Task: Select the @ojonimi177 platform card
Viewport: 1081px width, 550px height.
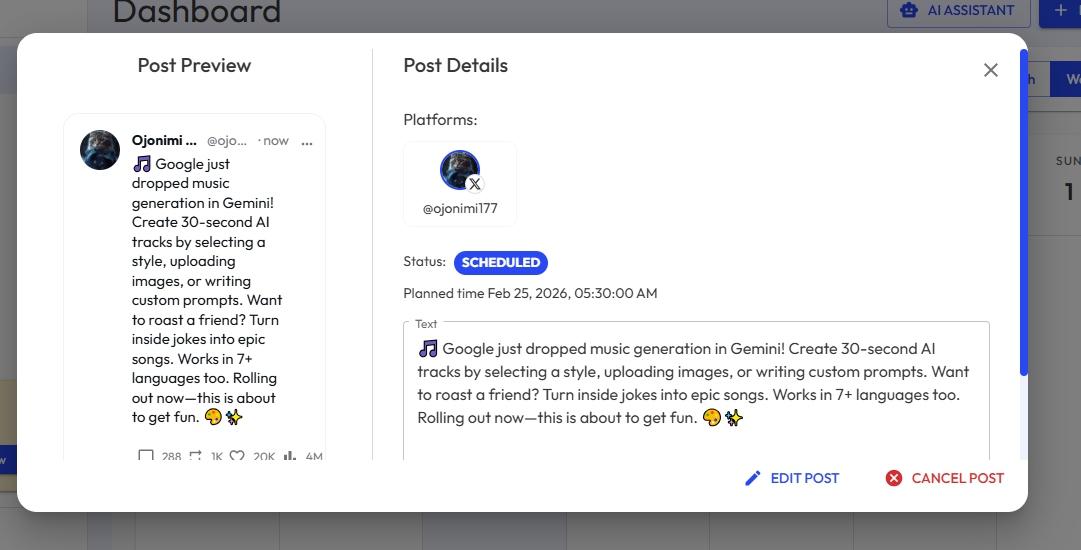Action: point(460,184)
